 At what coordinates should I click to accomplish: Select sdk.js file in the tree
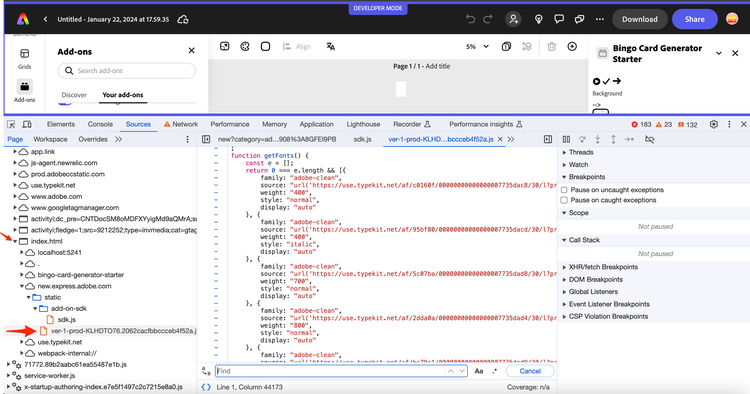(66, 319)
